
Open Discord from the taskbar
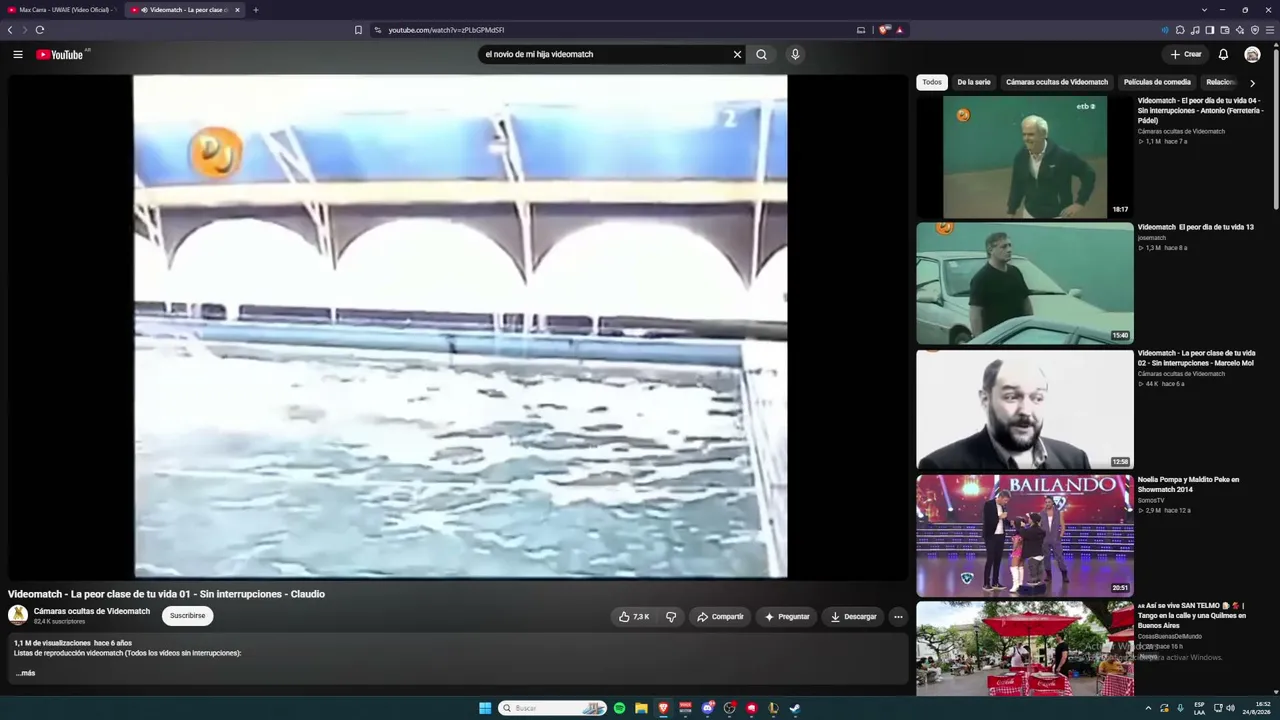pos(707,708)
